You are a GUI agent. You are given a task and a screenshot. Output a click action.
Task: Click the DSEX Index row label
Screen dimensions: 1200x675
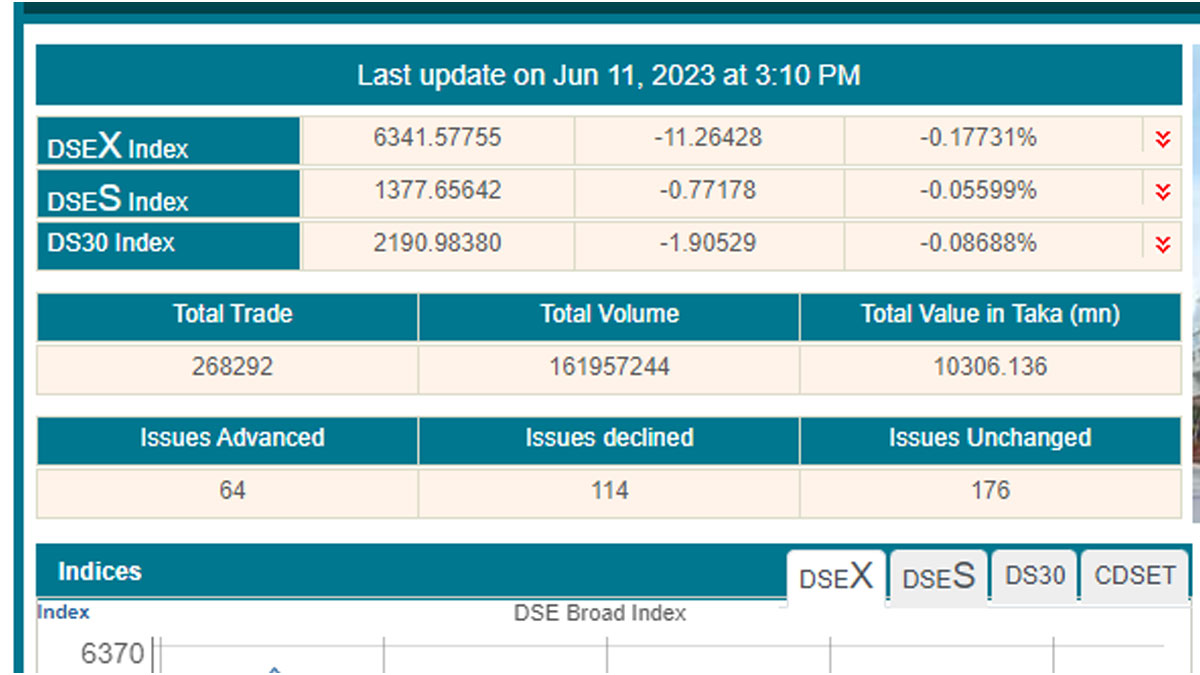[118, 146]
